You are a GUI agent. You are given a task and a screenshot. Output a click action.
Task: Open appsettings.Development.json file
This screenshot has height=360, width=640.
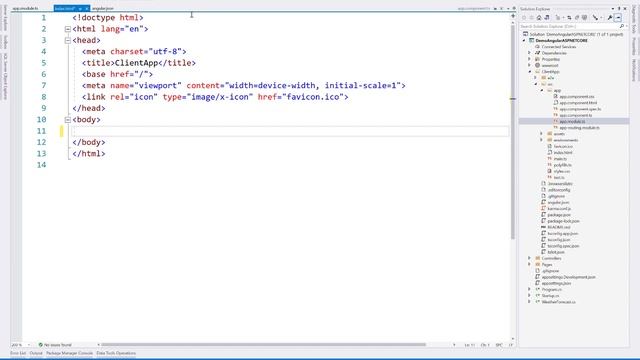[568, 277]
